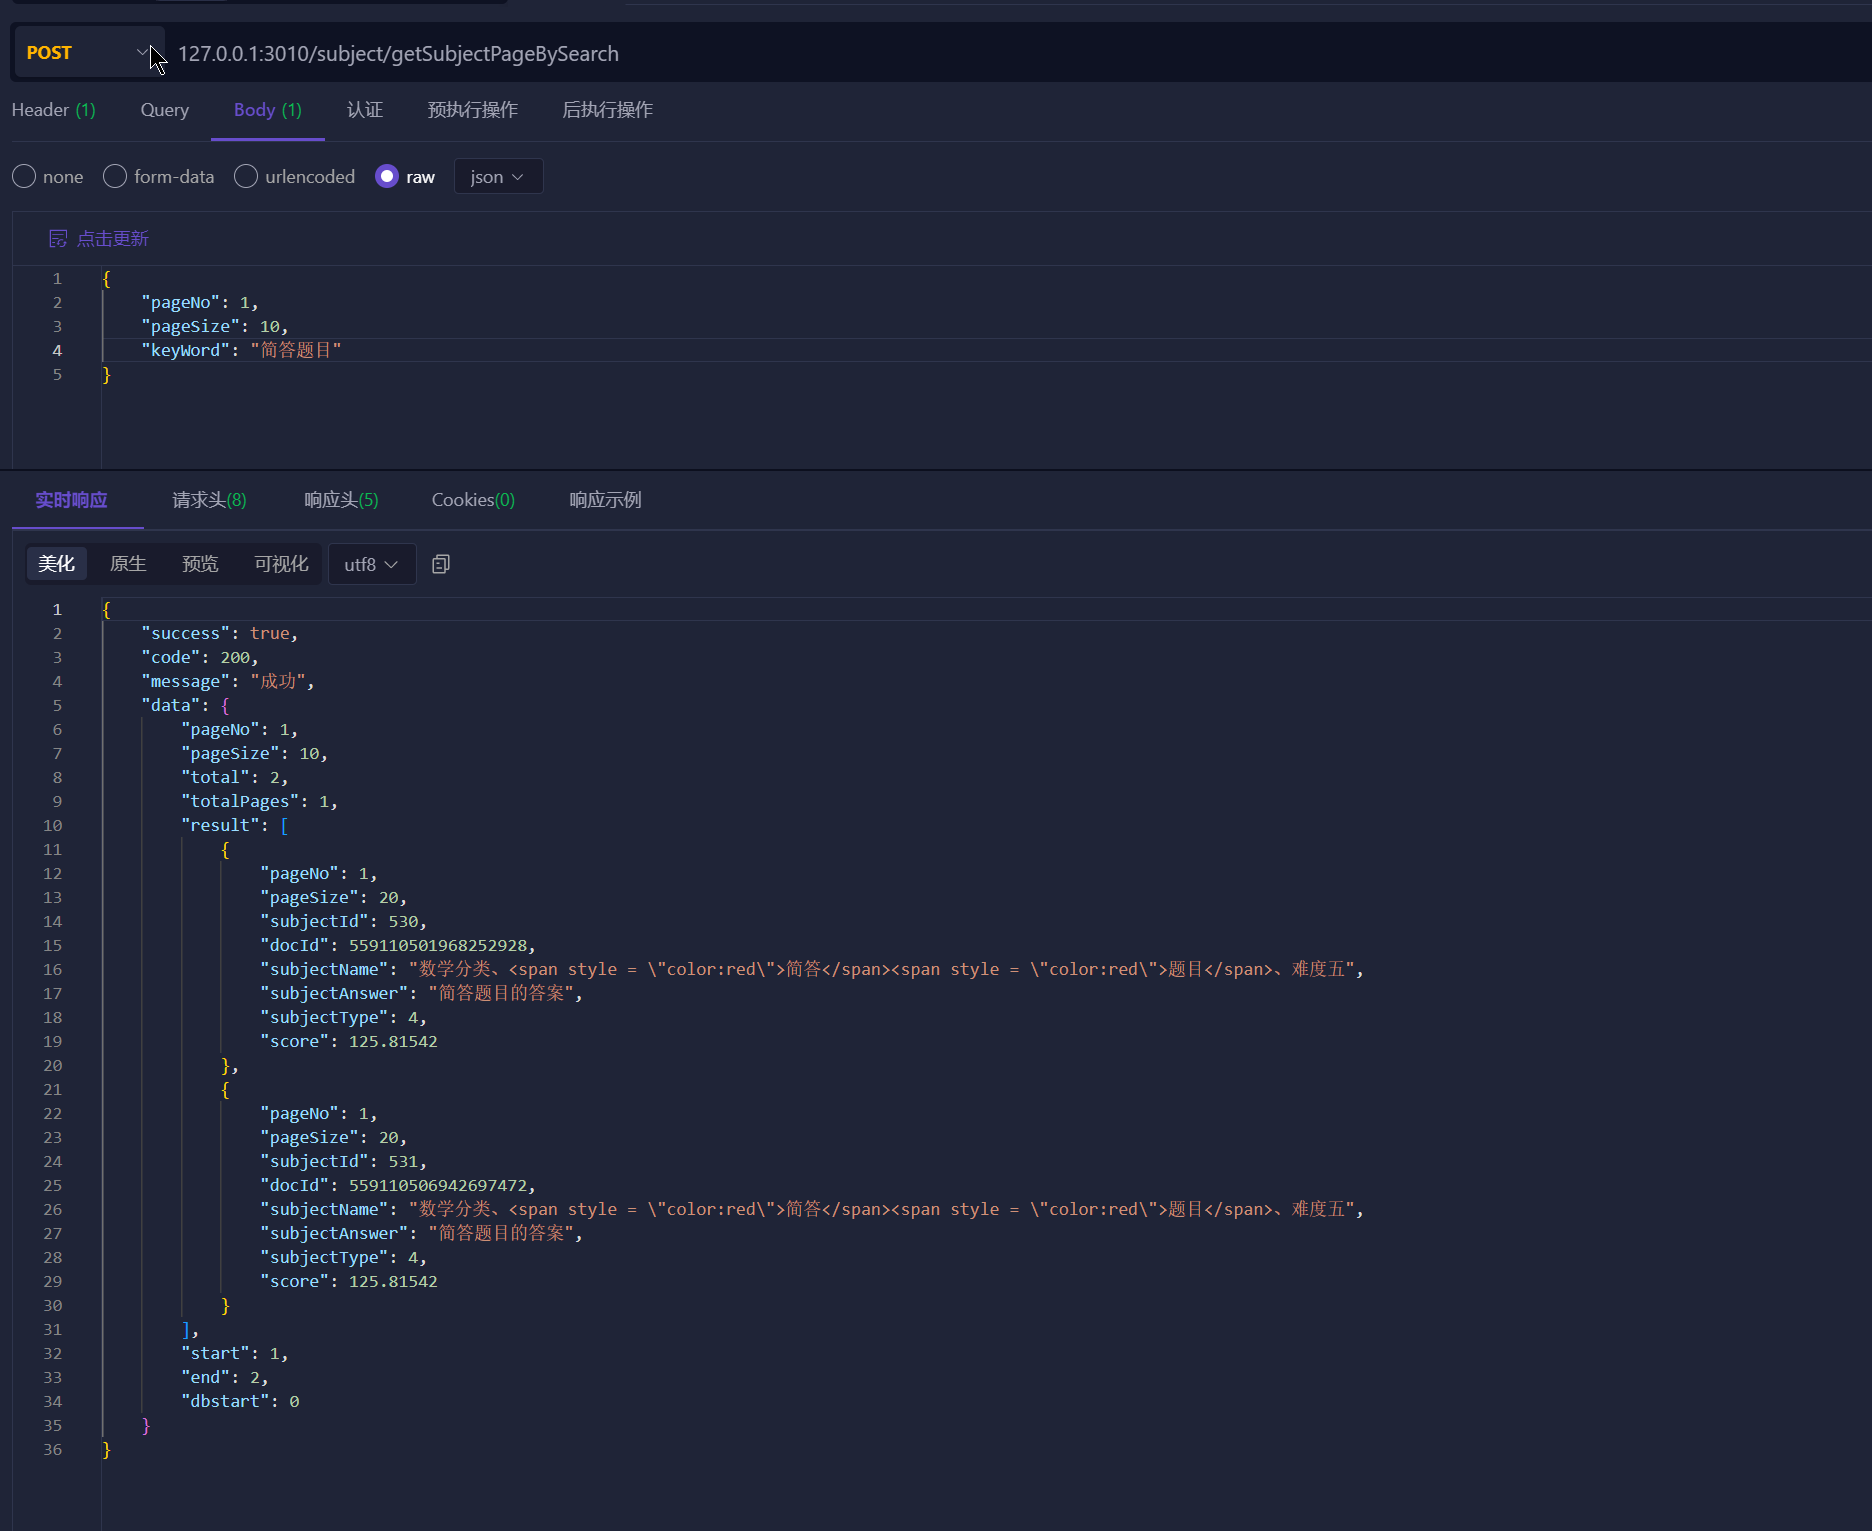Open the 后执行操作 tab
The image size is (1872, 1531).
pyautogui.click(x=607, y=110)
